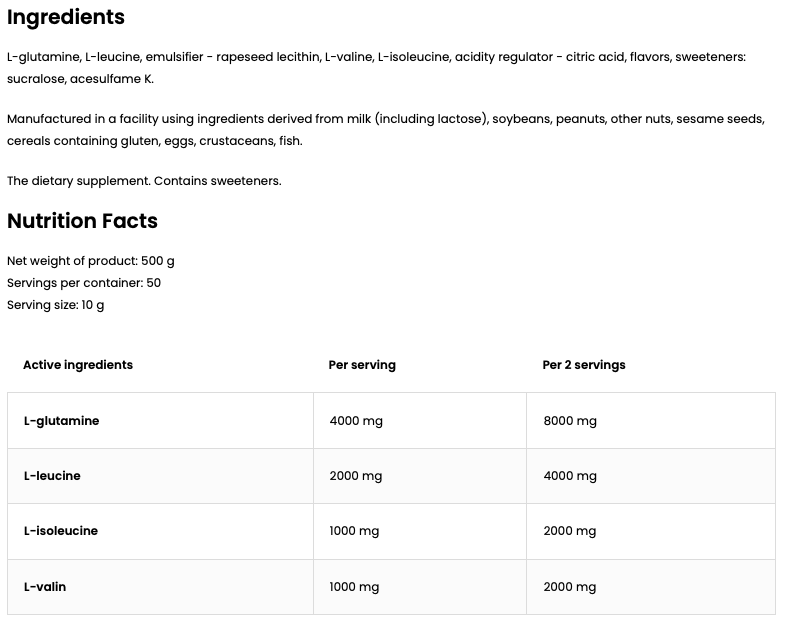Click the 'Serving size: 10 g' line
The width and height of the screenshot is (785, 623).
pyautogui.click(x=55, y=305)
